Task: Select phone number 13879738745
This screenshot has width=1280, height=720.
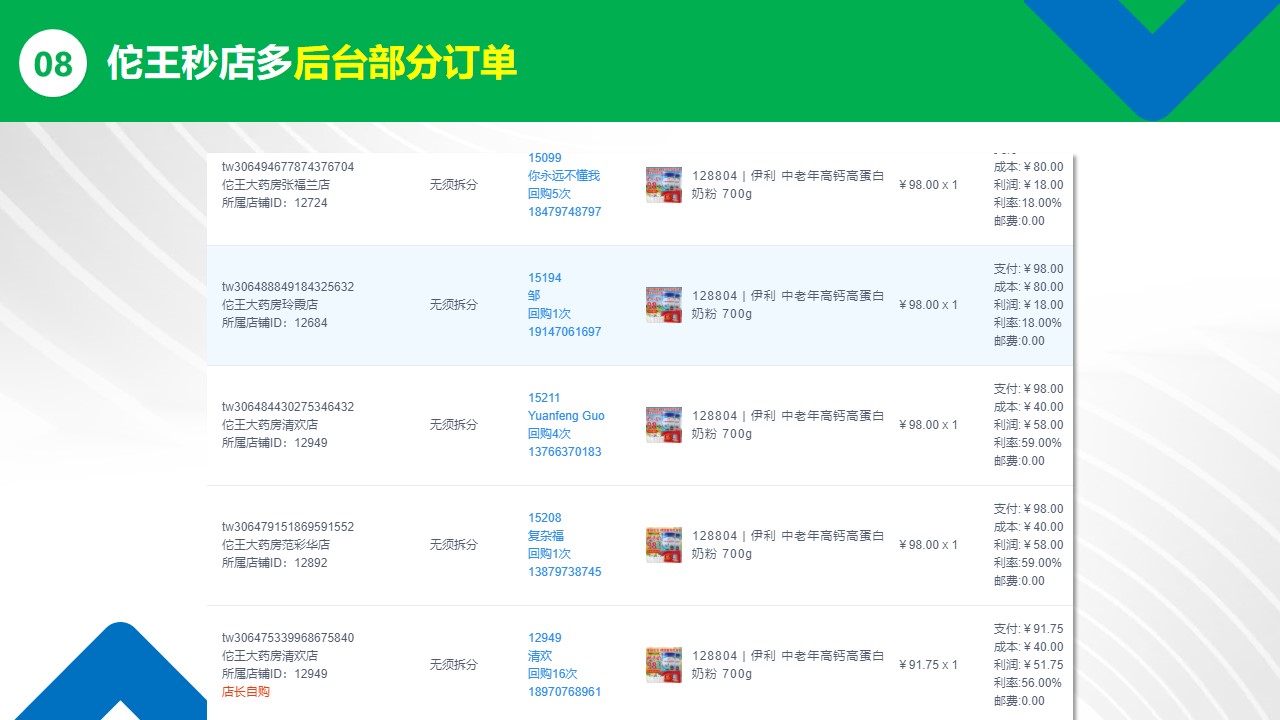Action: [x=565, y=572]
